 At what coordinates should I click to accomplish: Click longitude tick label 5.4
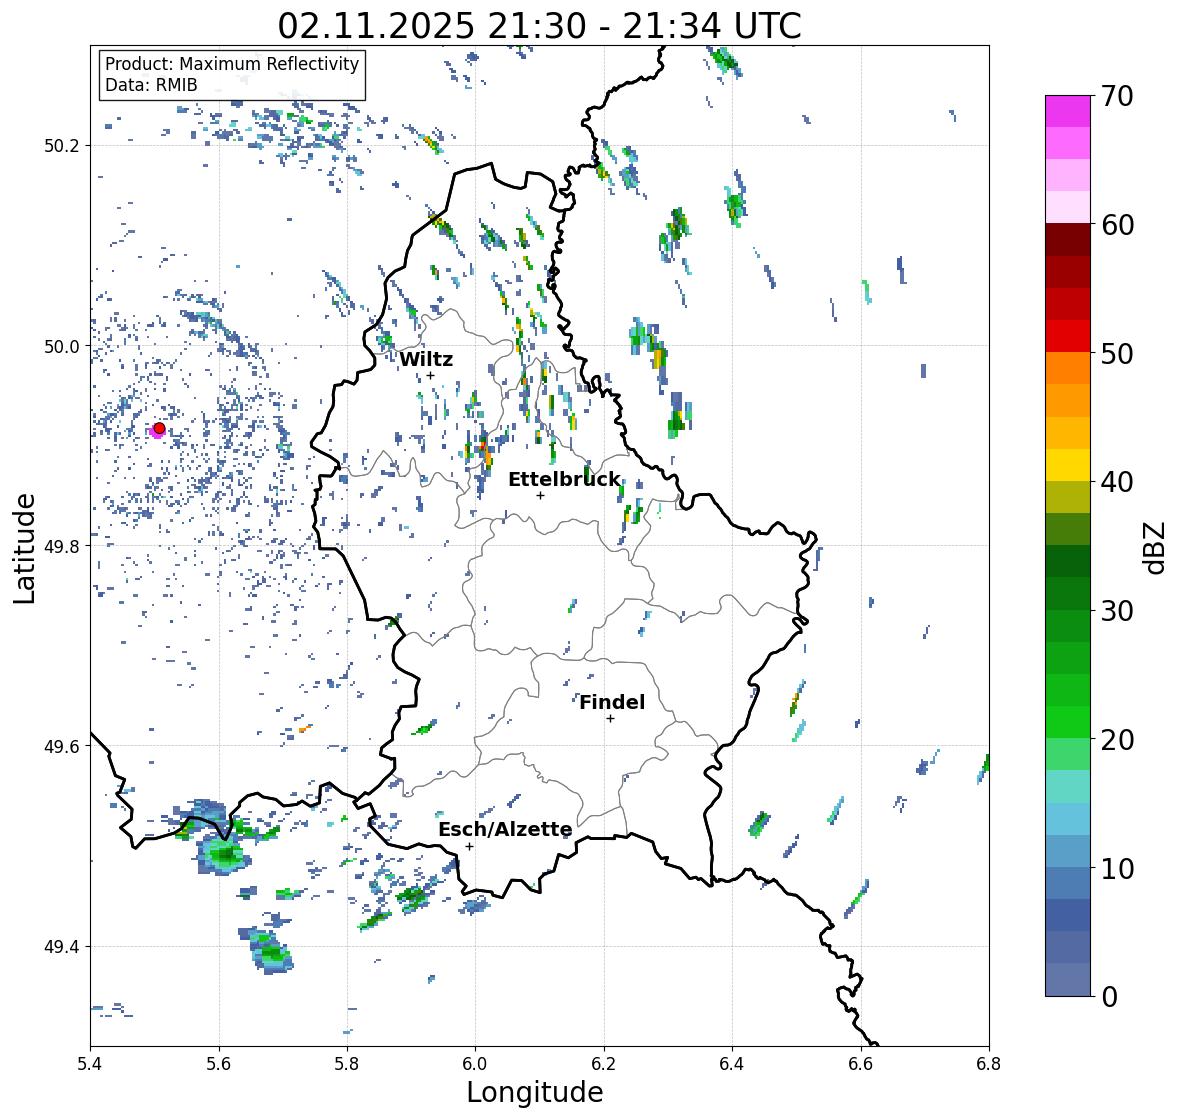coord(90,1064)
